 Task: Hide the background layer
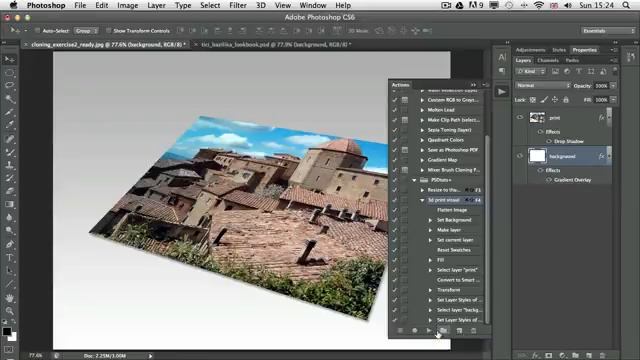520,156
